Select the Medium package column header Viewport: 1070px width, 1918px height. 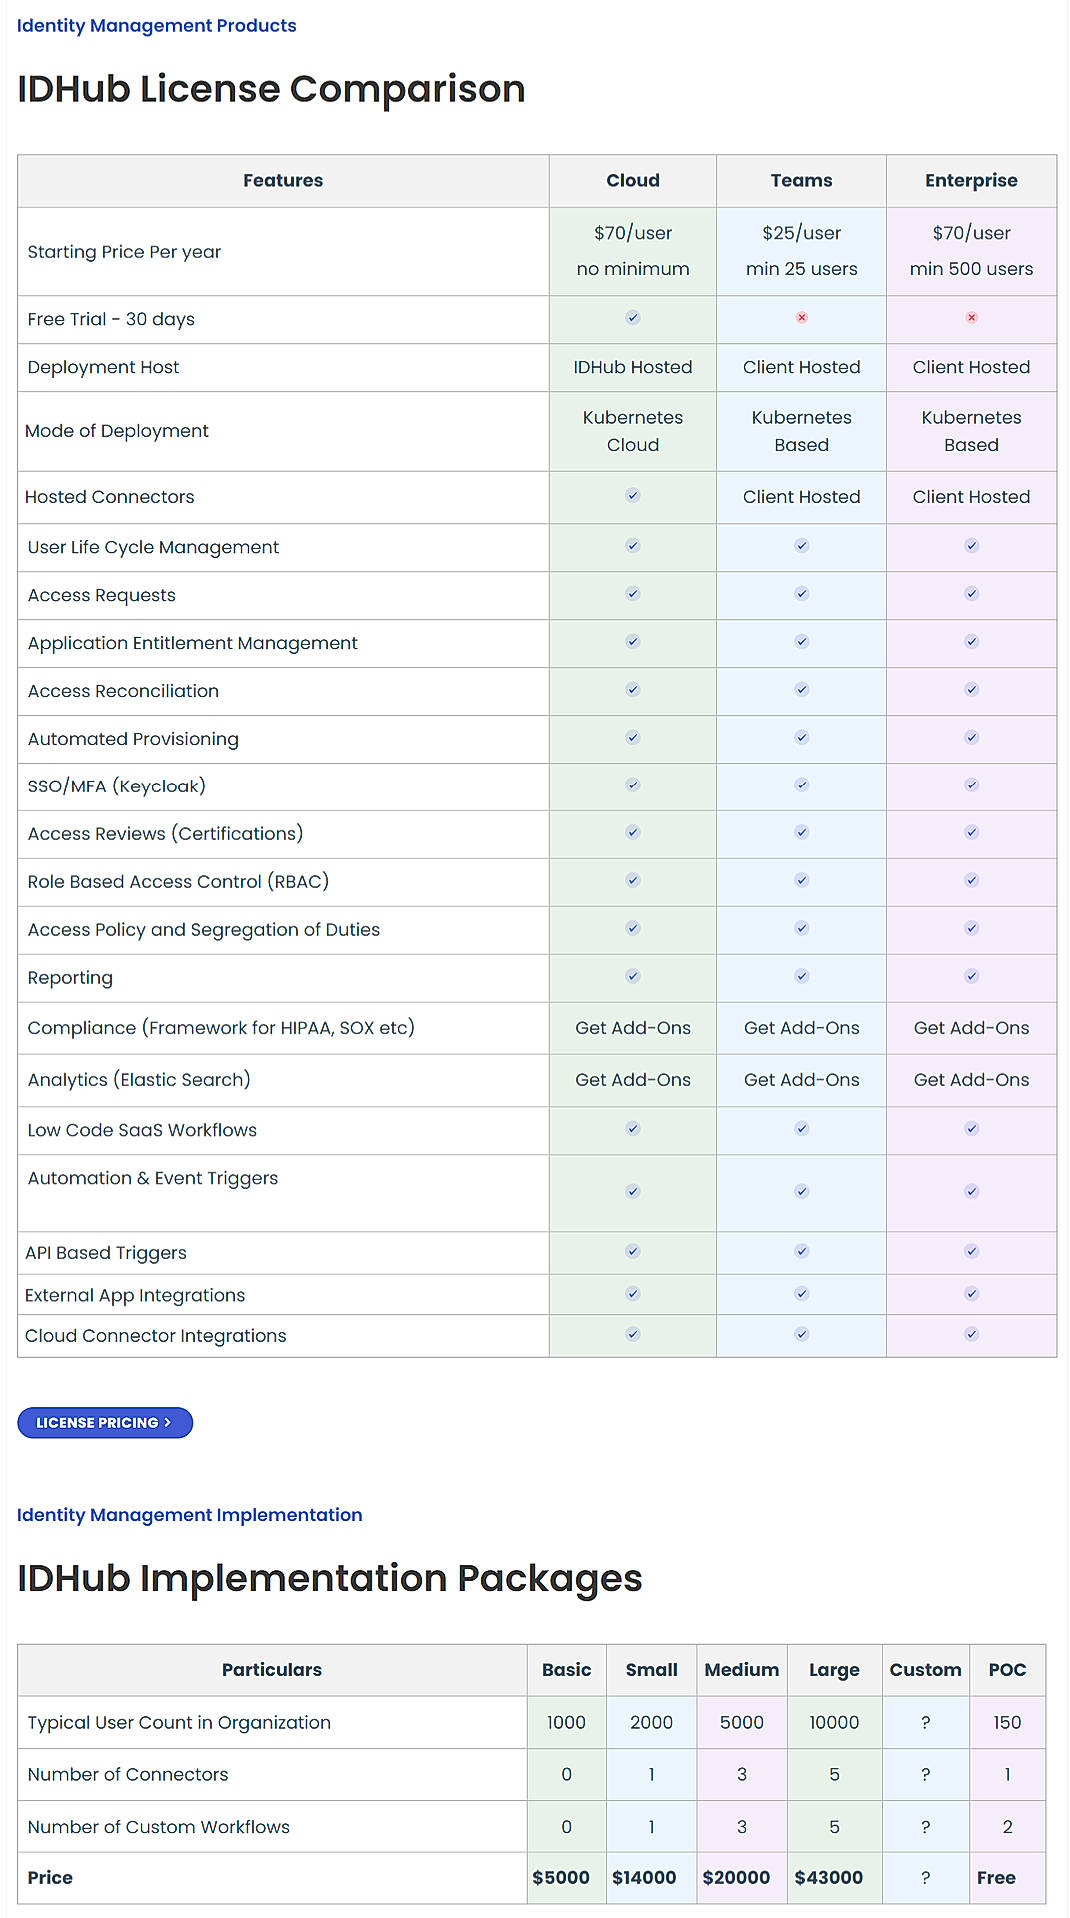[x=742, y=1670]
